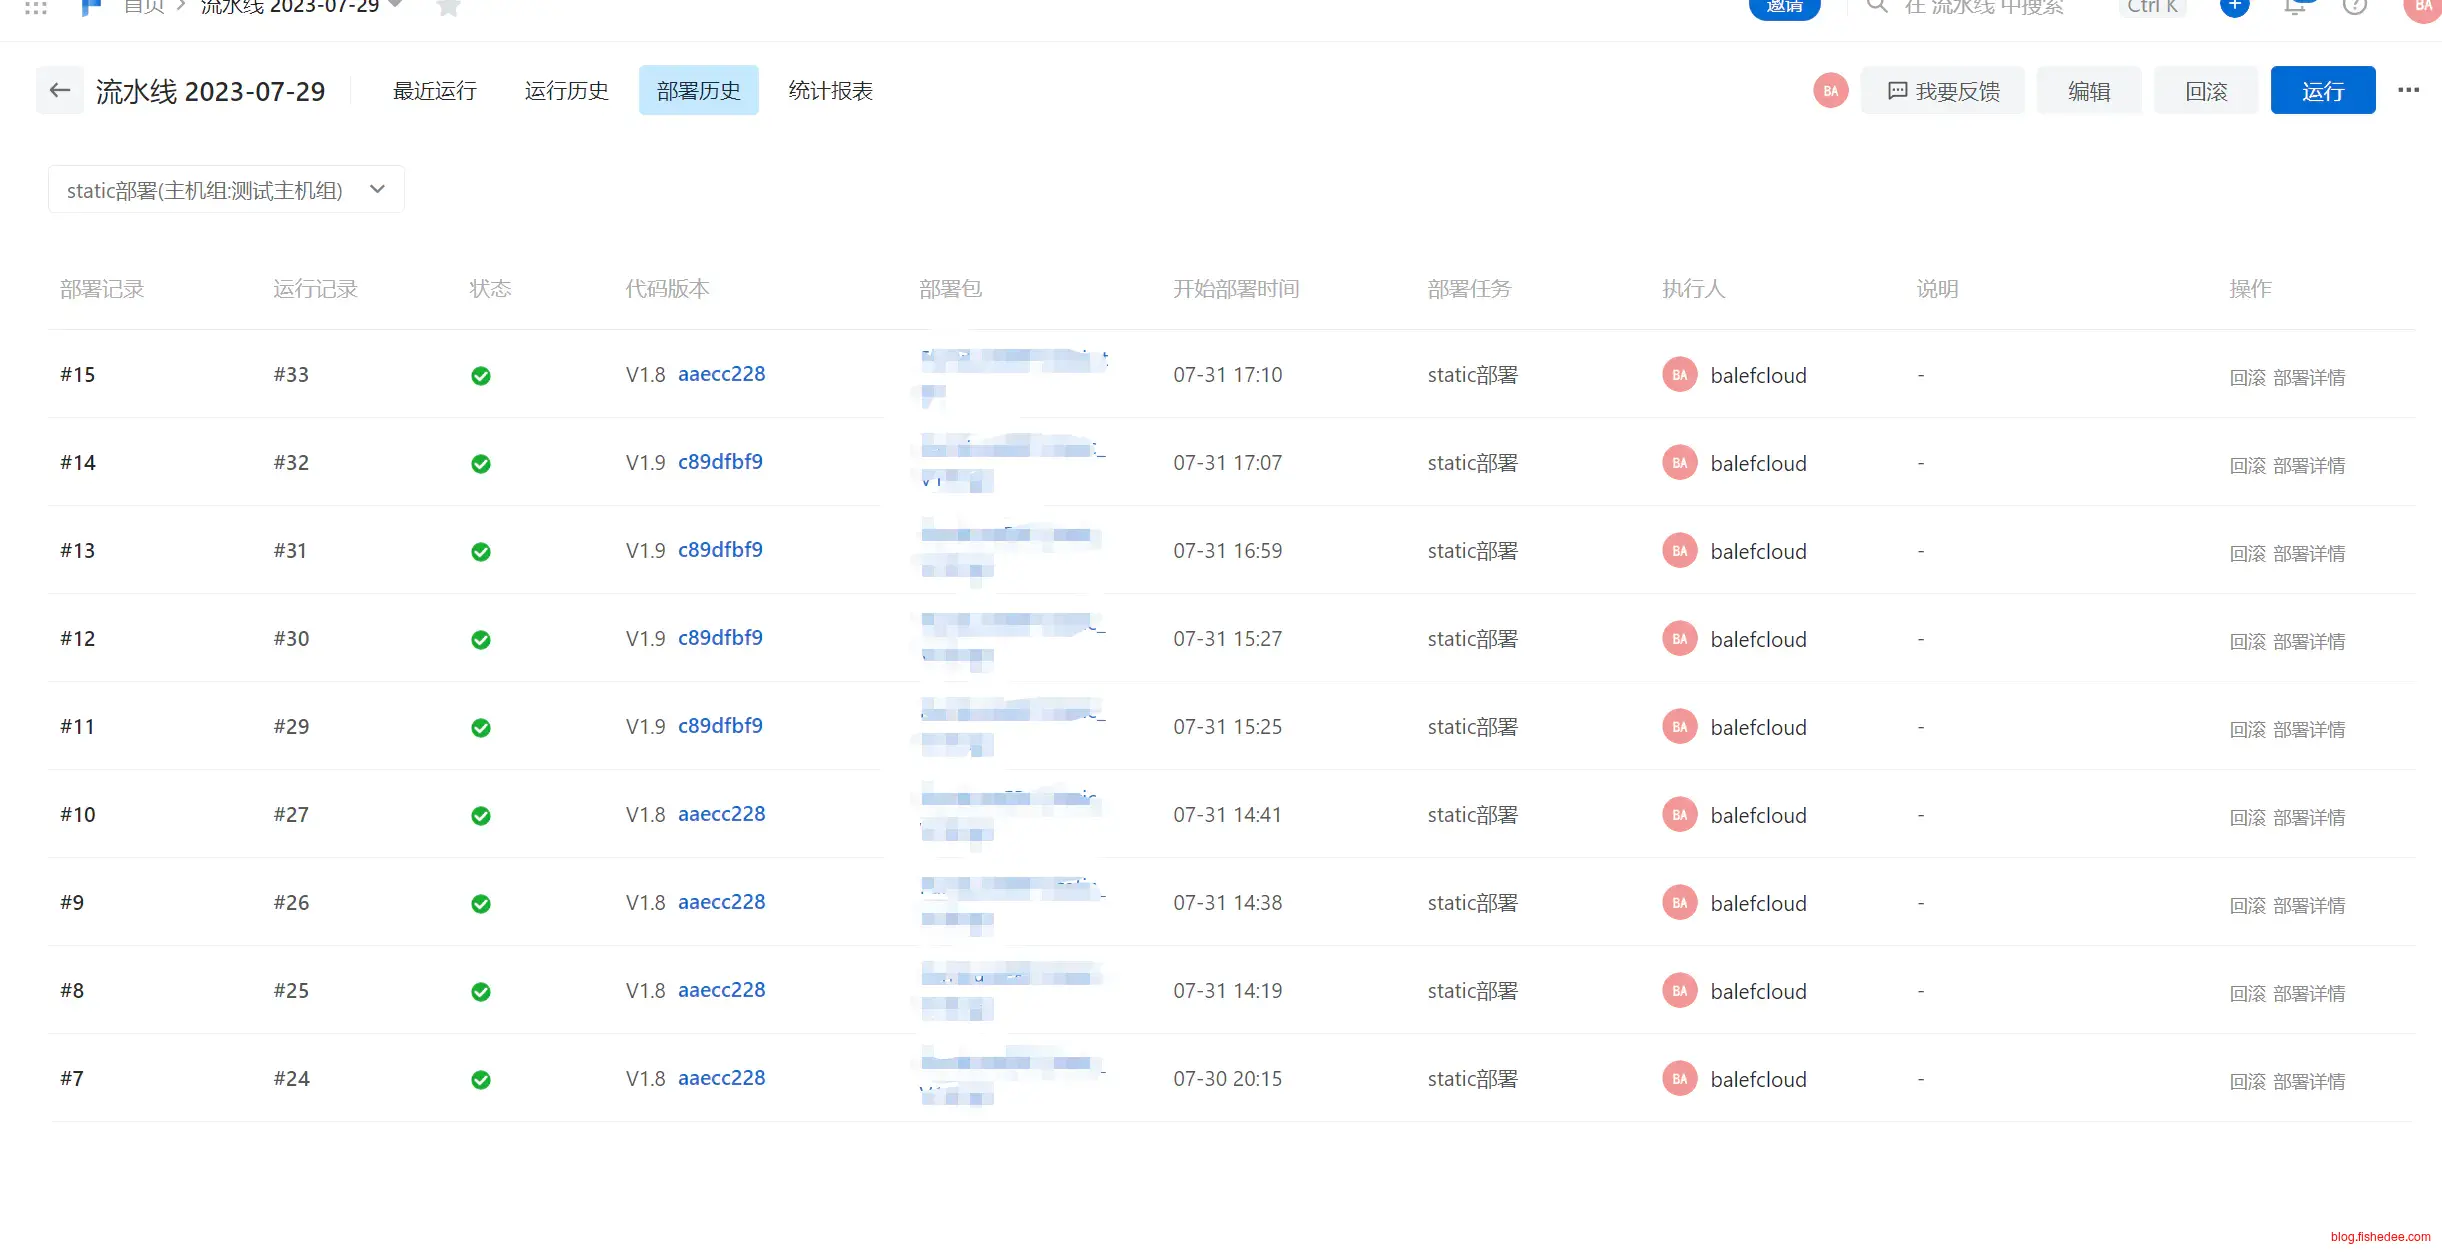Click the blue plus create icon
Viewport: 2442px width, 1254px height.
pyautogui.click(x=2234, y=7)
